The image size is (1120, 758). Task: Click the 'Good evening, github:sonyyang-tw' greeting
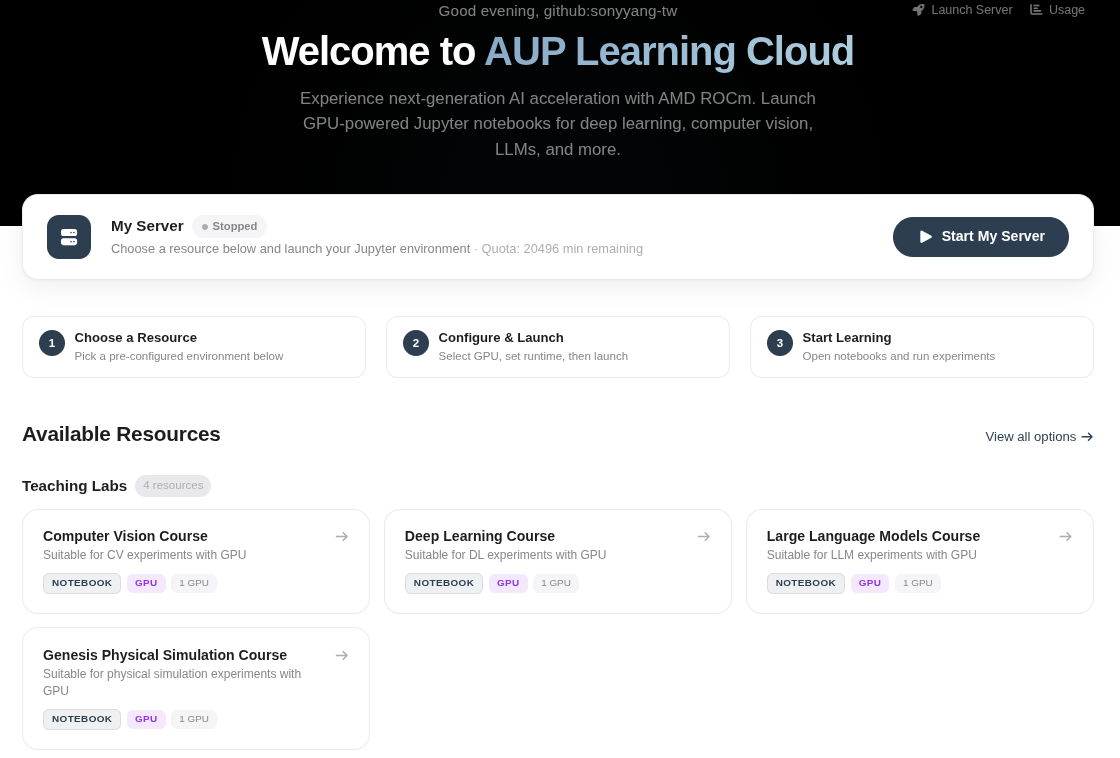[x=558, y=11]
